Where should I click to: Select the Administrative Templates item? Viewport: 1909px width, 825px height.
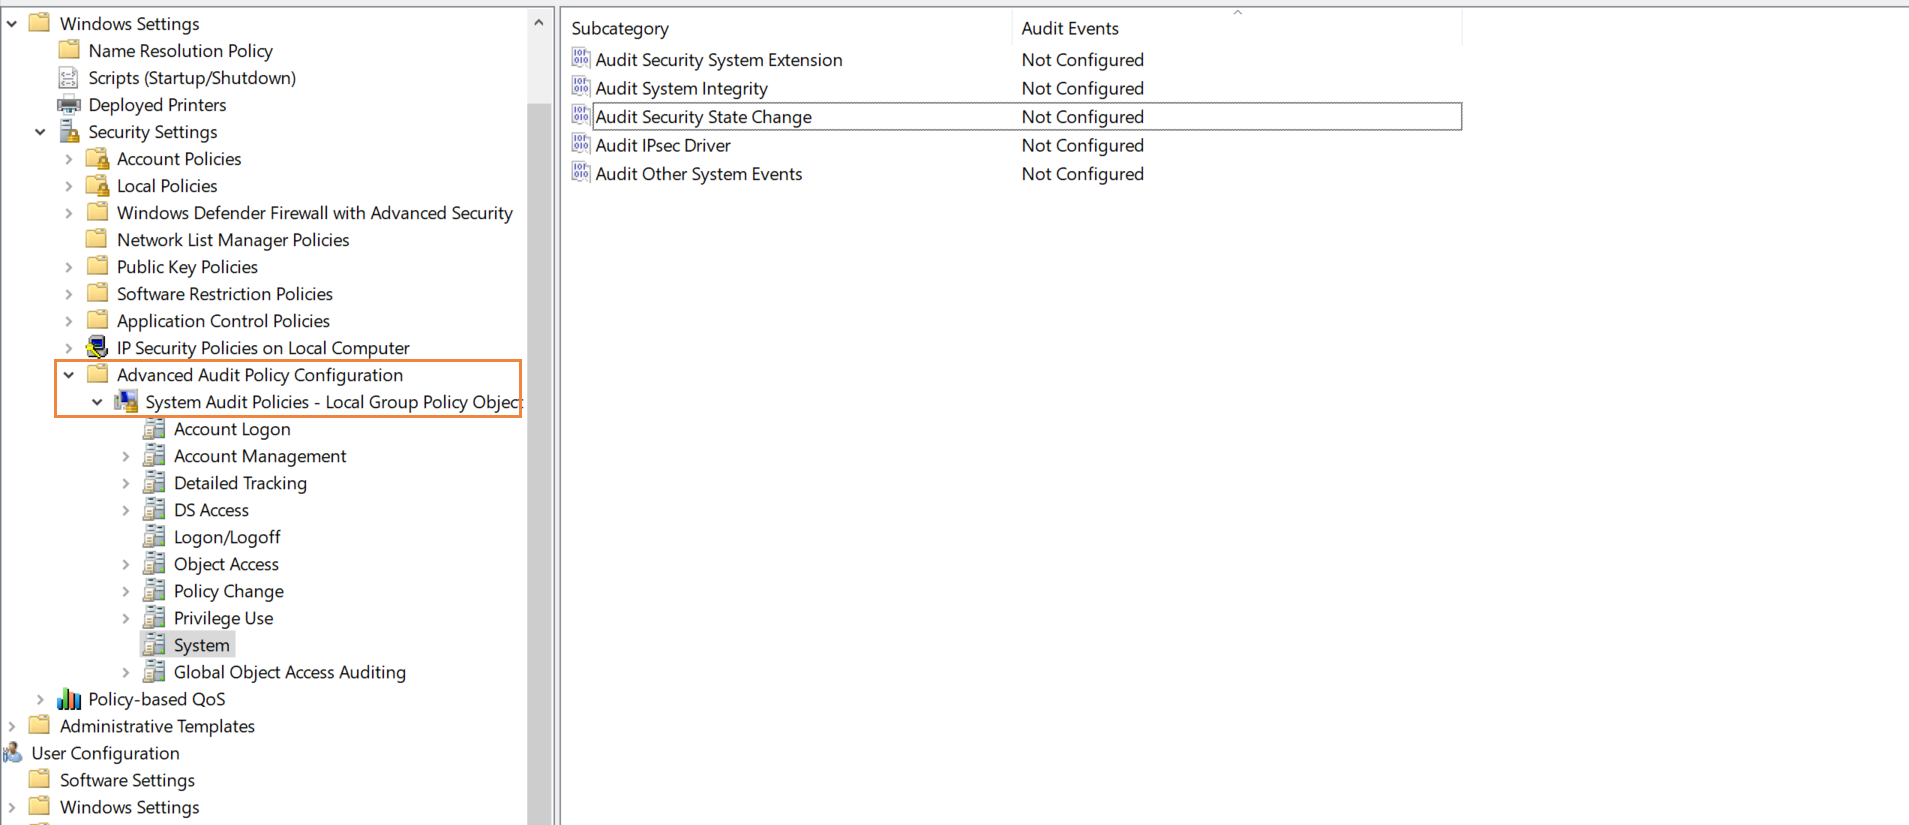click(157, 726)
